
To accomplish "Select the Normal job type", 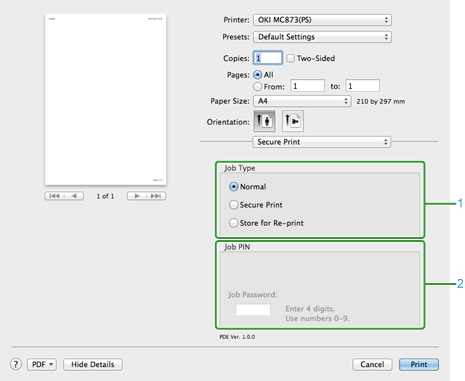I will pos(234,187).
